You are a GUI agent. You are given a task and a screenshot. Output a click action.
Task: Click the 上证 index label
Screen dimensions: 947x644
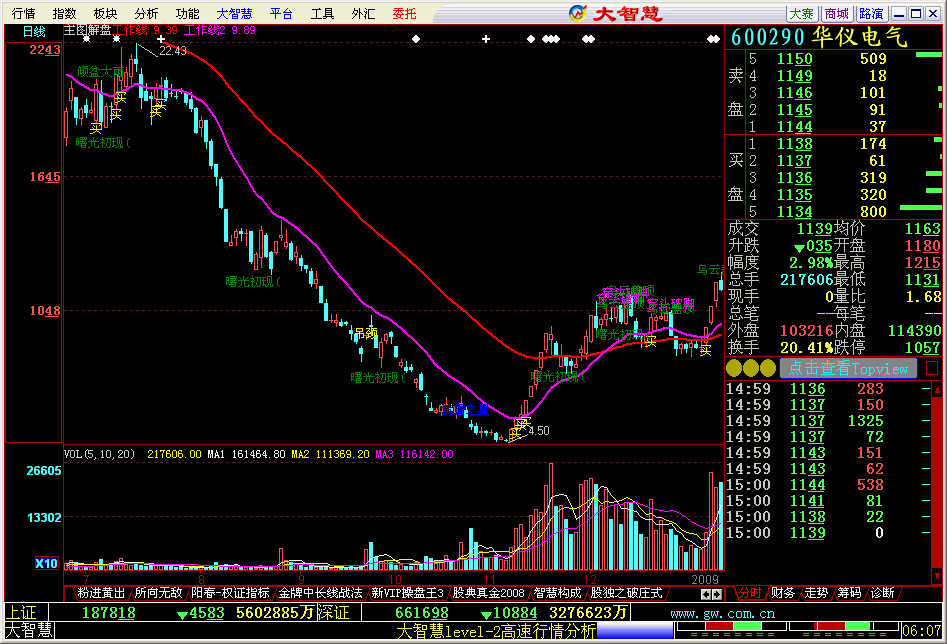22,613
